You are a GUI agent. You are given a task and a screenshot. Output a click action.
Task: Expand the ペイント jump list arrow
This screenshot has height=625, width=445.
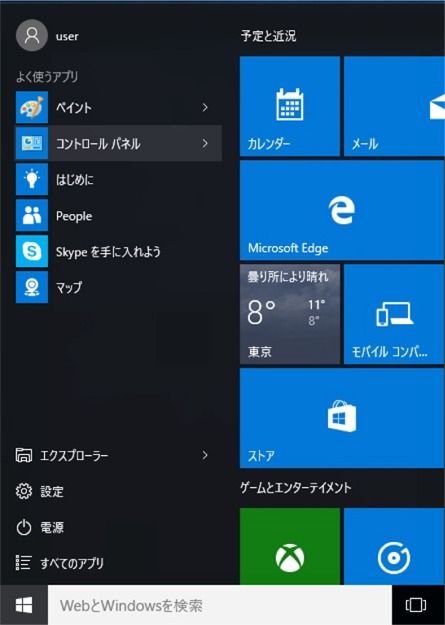tap(205, 107)
